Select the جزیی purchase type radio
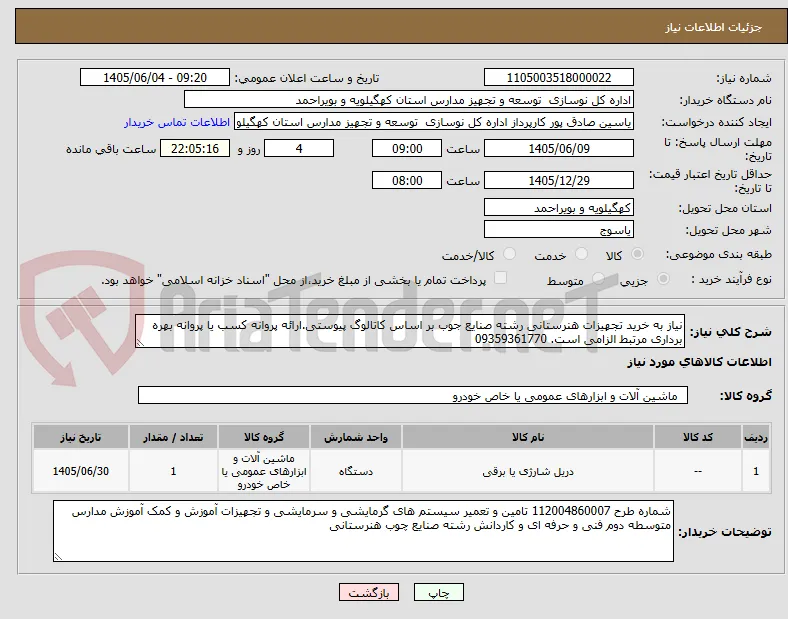Viewport: 788px width, 619px height. [663, 279]
